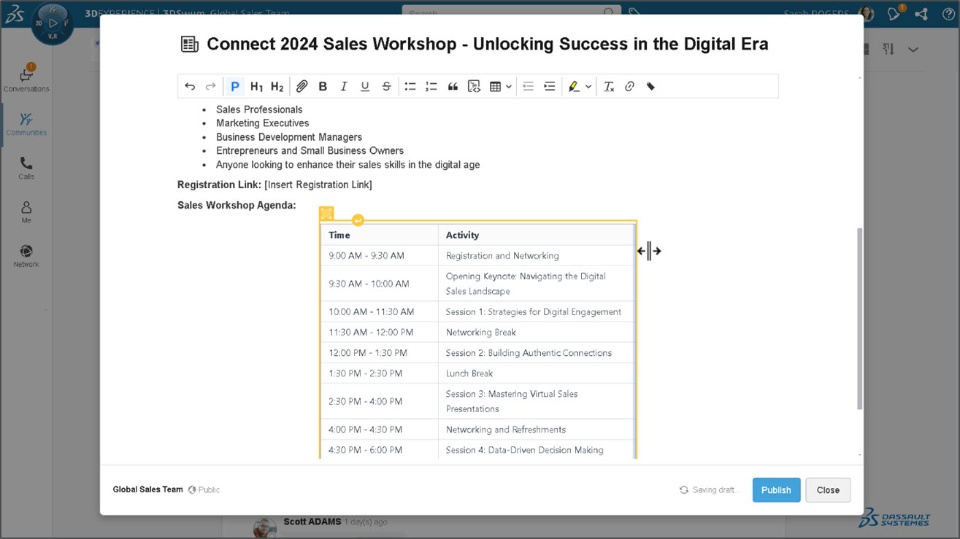
Task: Click the Close button
Action: (x=828, y=490)
